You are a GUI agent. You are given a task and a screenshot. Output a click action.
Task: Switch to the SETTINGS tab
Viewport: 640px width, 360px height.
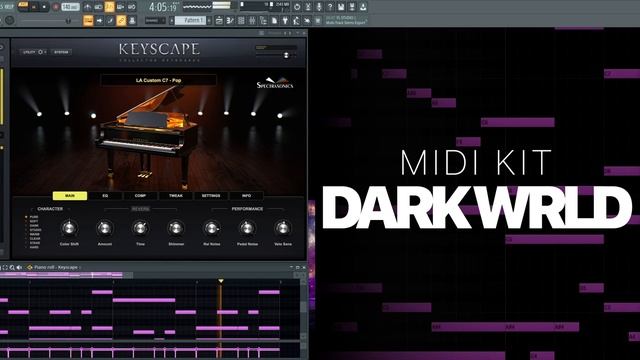coord(211,196)
